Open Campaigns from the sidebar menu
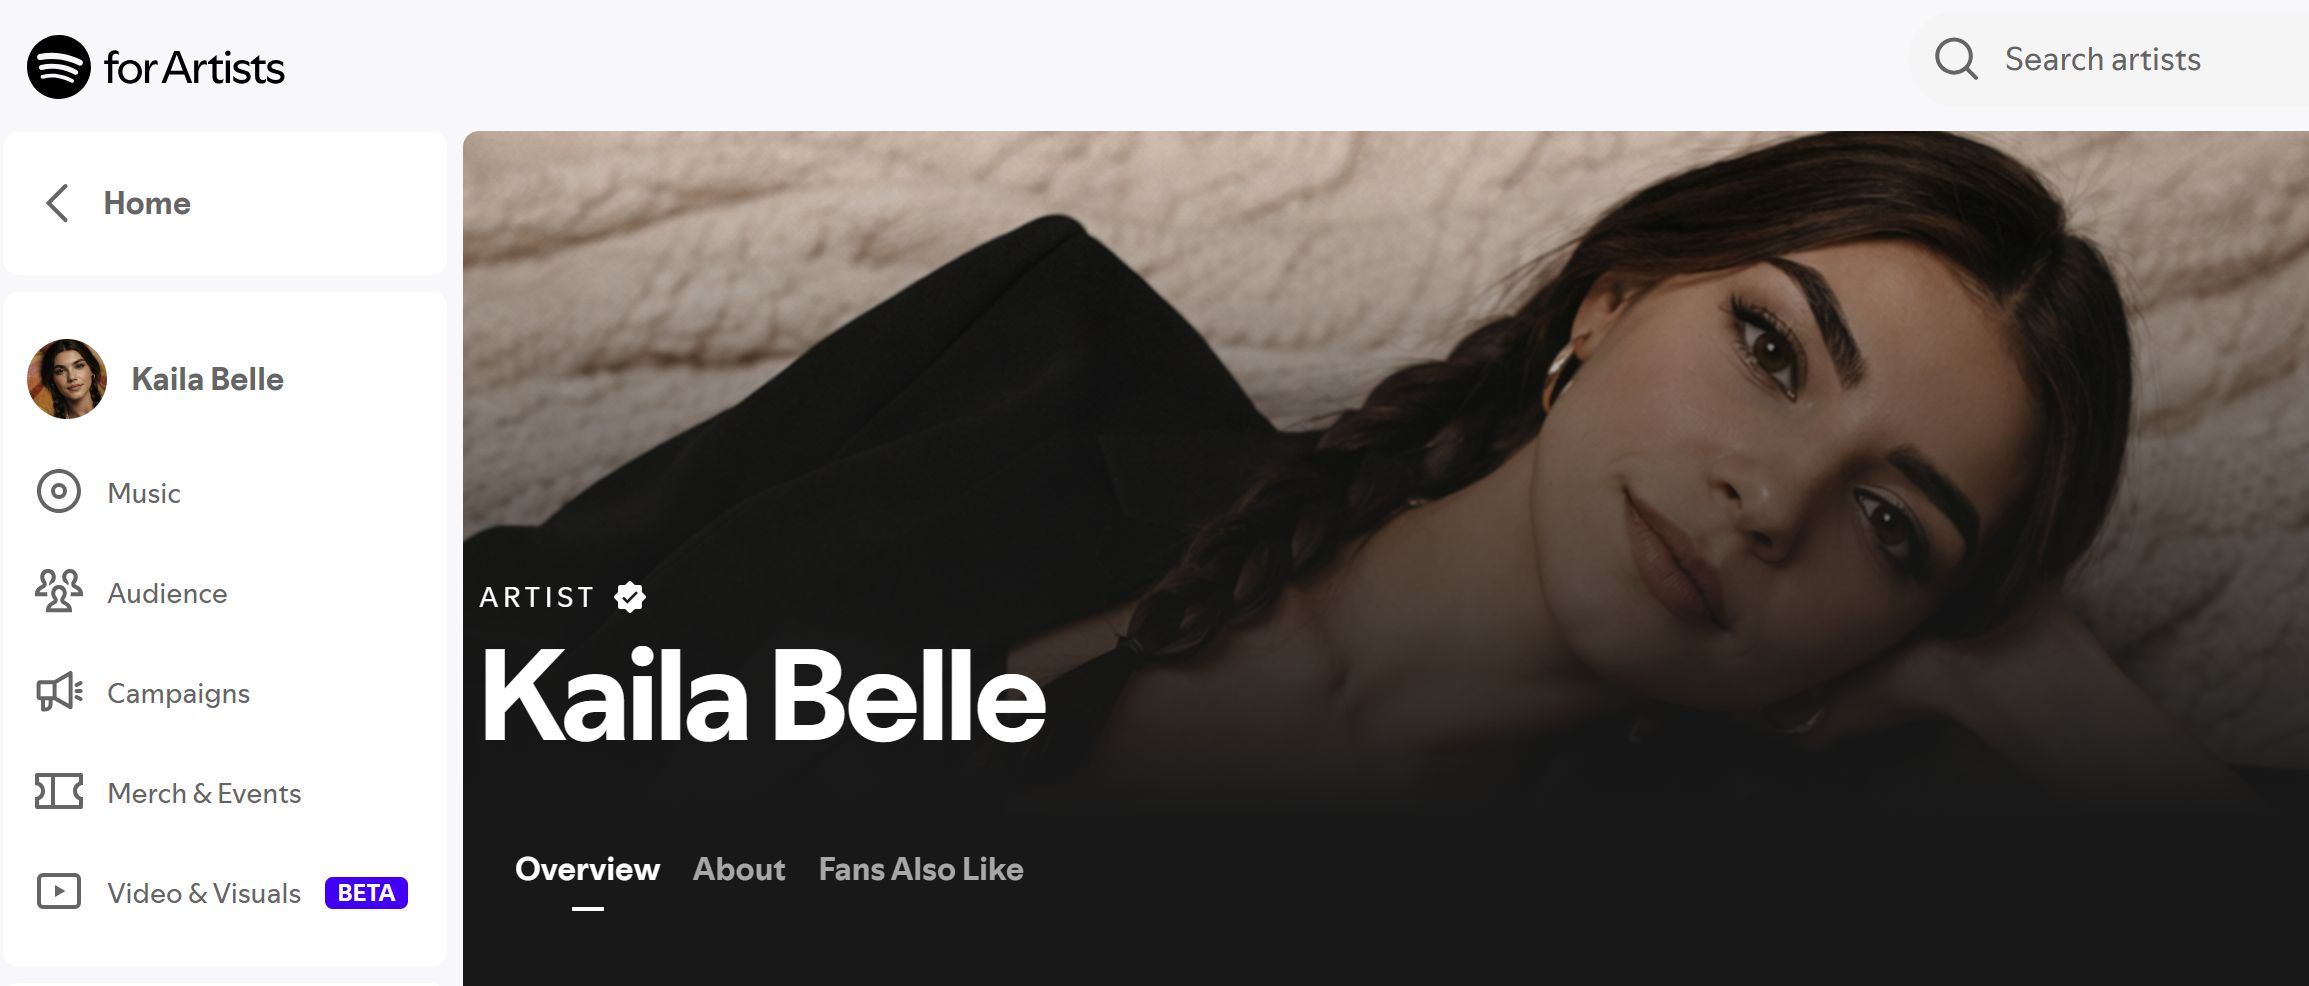The height and width of the screenshot is (986, 2309). tap(178, 693)
